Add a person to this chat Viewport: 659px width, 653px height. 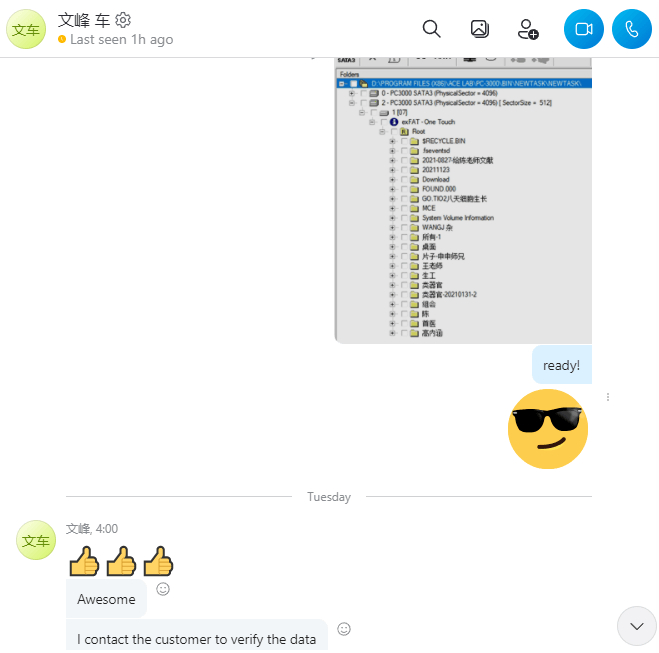click(x=528, y=29)
